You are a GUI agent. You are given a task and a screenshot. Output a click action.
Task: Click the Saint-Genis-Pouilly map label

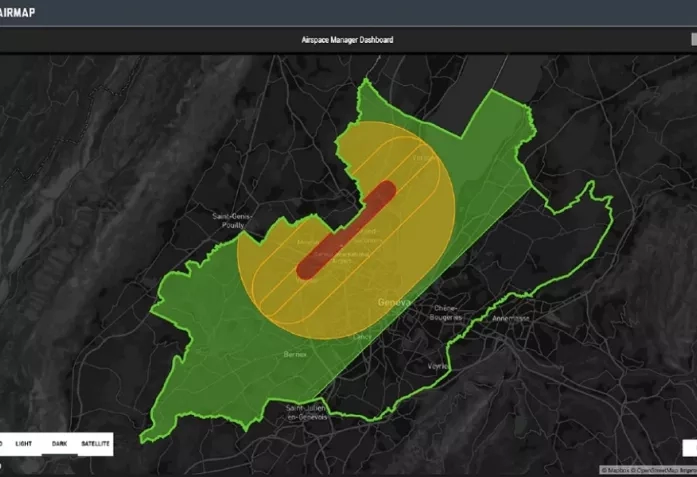coord(231,221)
